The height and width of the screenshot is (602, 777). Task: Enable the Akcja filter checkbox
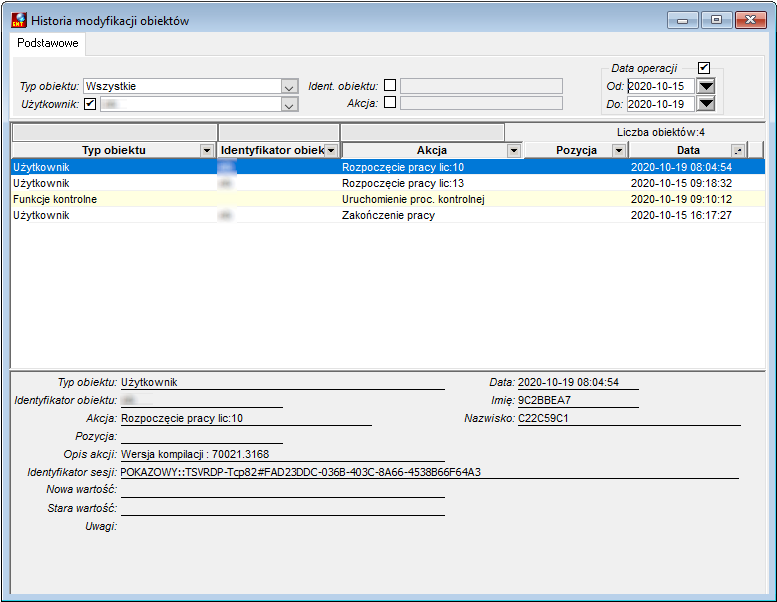coord(390,102)
